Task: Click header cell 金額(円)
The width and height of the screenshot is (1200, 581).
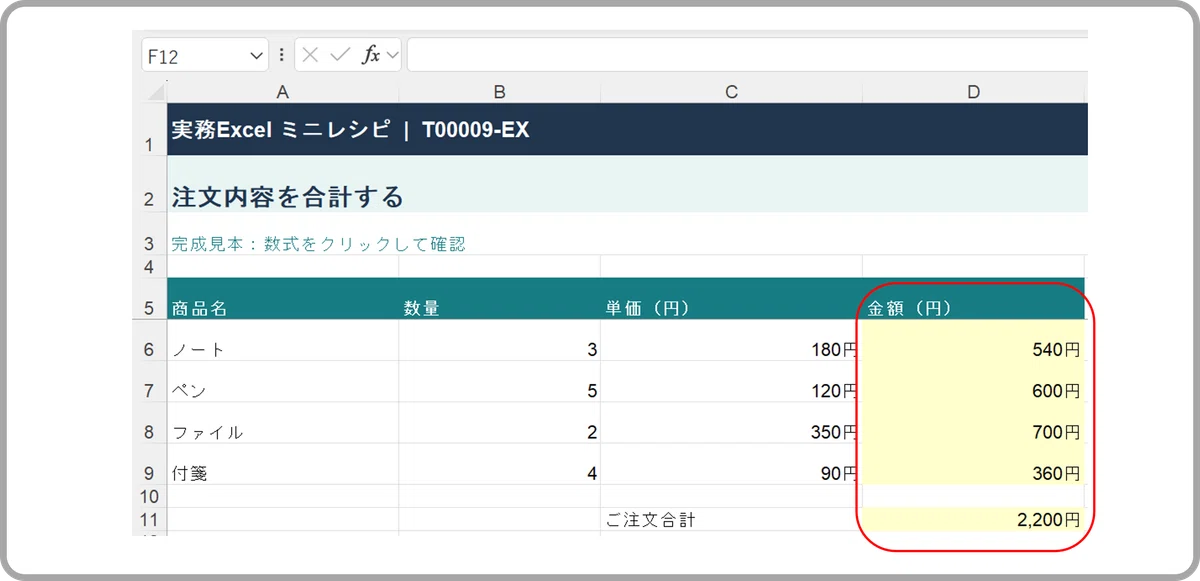Action: 973,298
